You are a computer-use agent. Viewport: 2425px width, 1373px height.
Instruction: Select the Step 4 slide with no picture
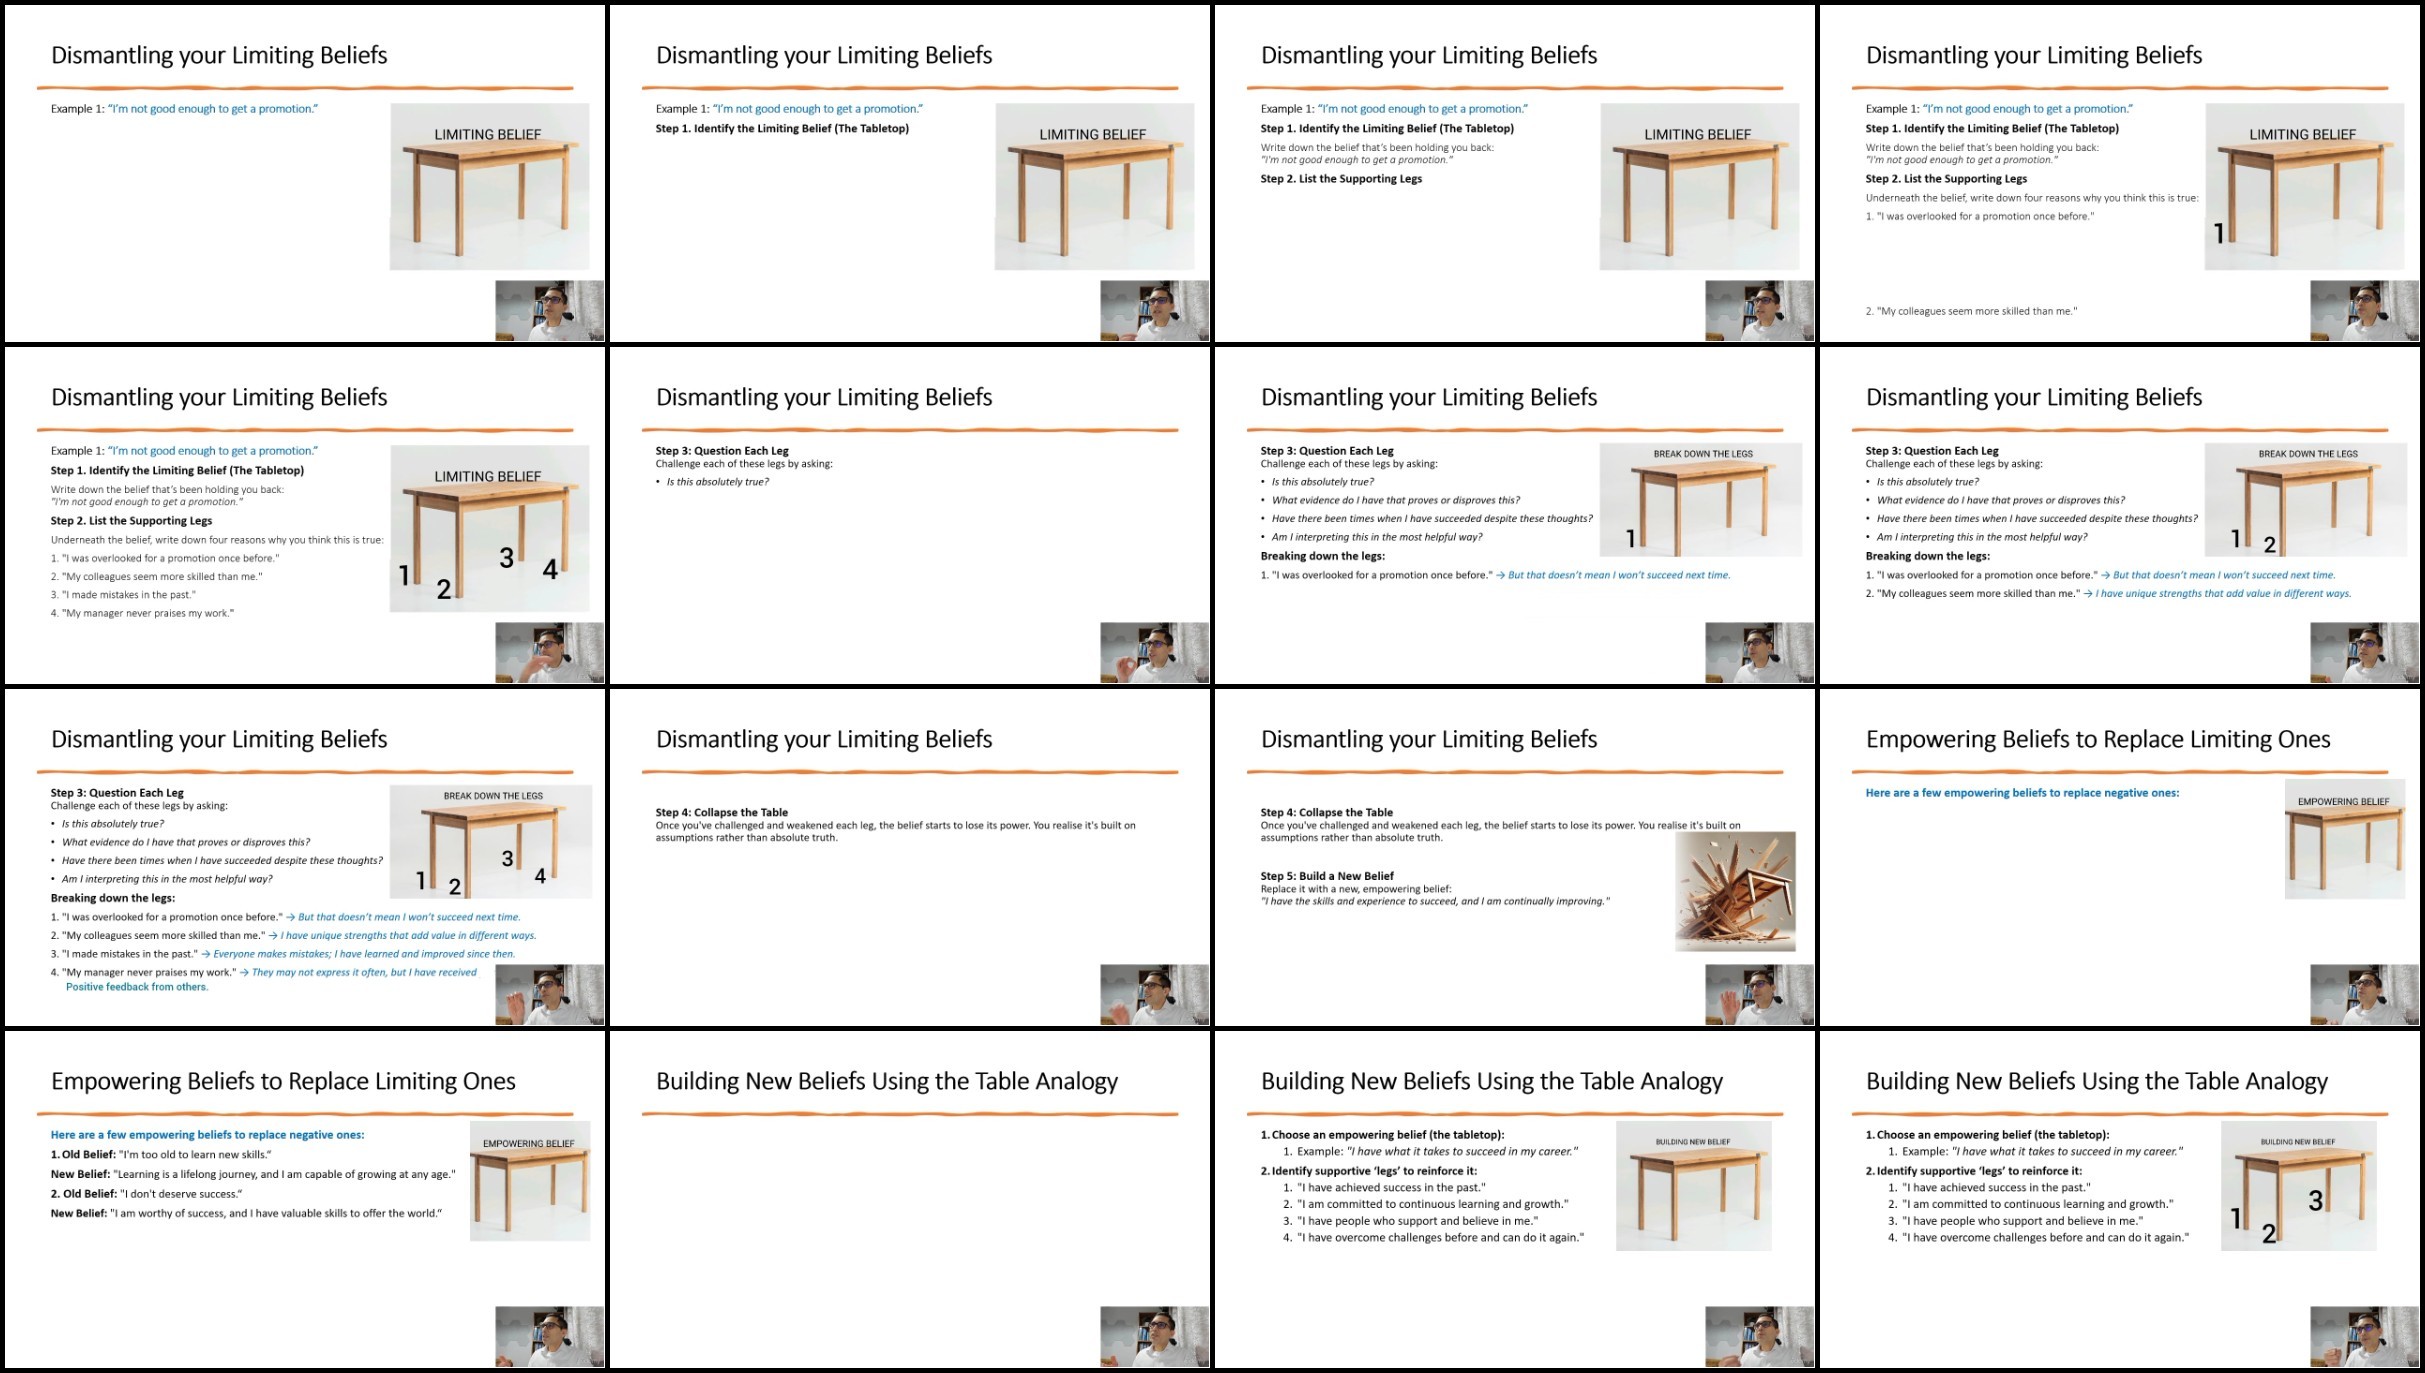click(909, 858)
